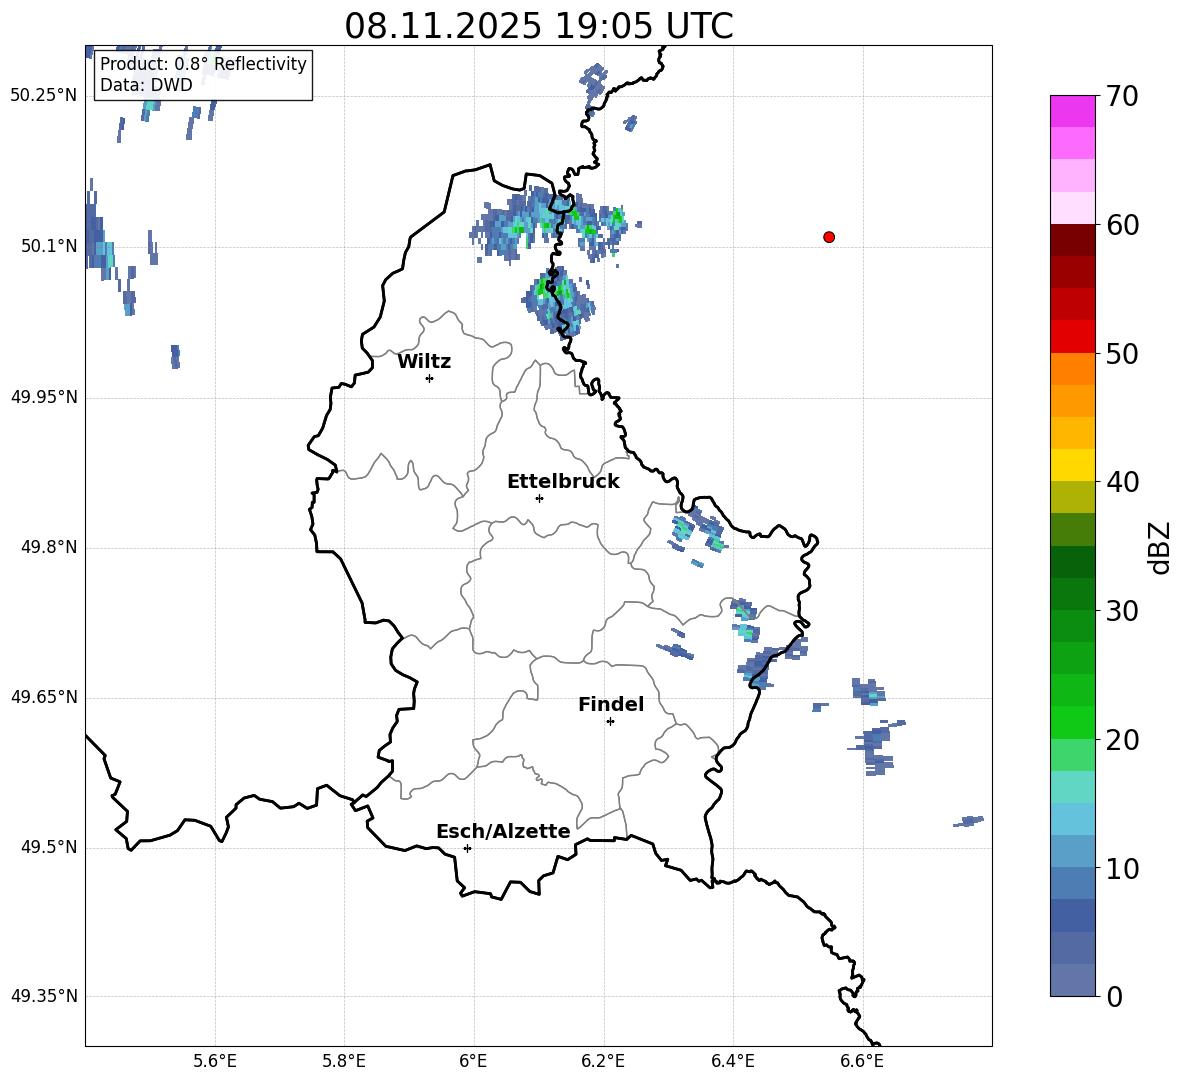The width and height of the screenshot is (1184, 1081).
Task: Click the Esch/Alzette city label
Action: [503, 831]
